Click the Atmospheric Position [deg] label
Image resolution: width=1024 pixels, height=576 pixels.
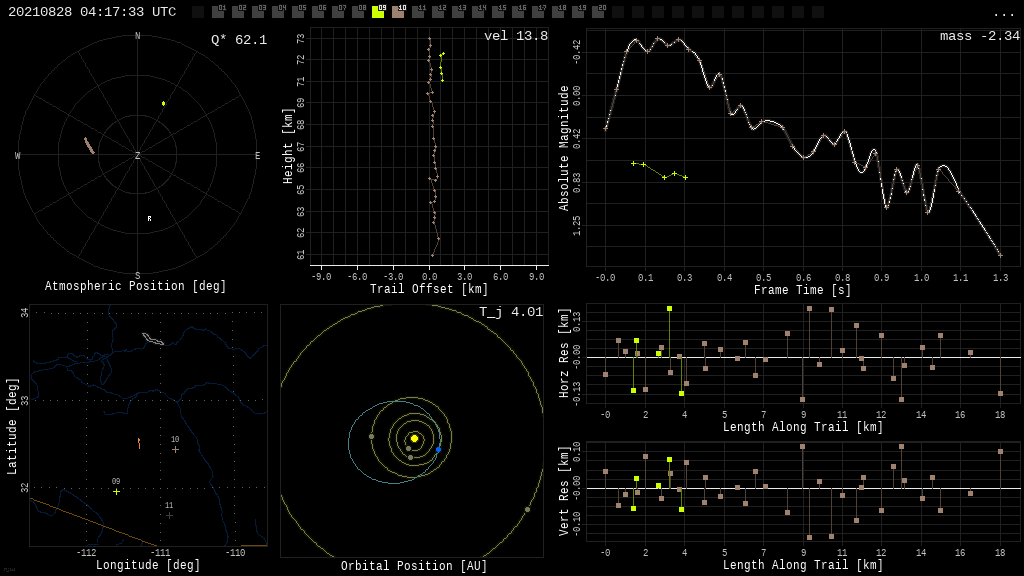(x=135, y=286)
